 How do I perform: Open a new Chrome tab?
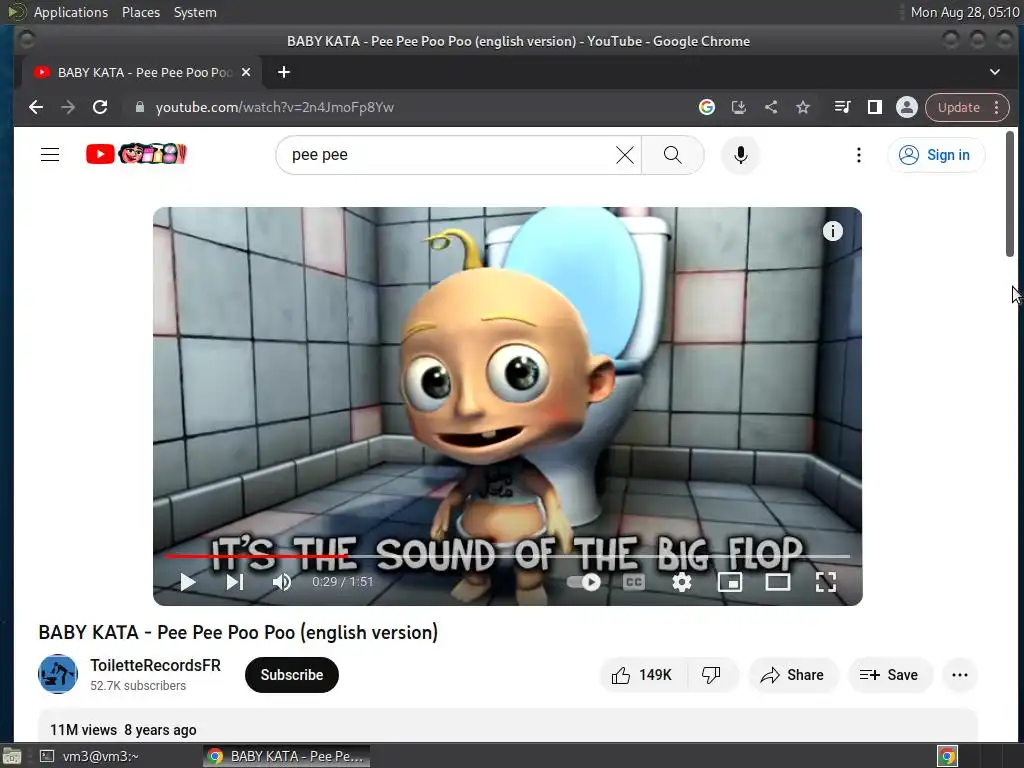point(283,72)
